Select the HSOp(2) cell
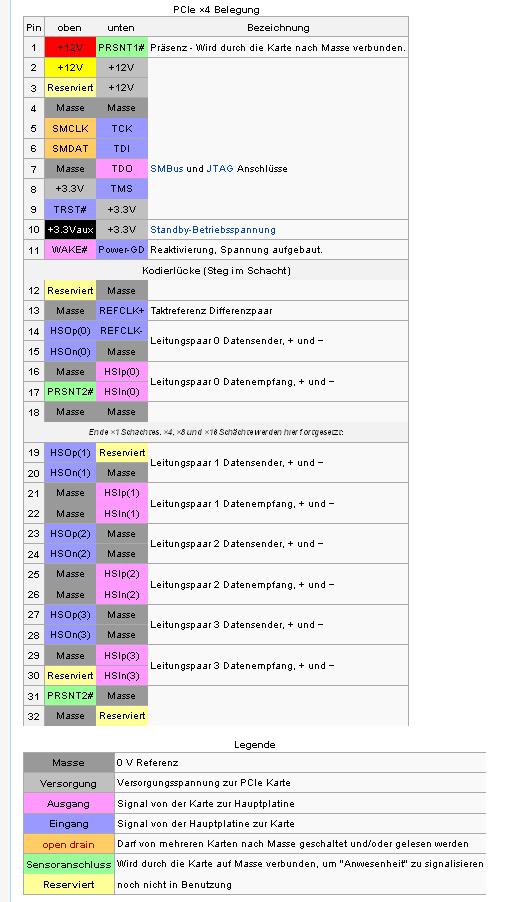 (x=70, y=534)
